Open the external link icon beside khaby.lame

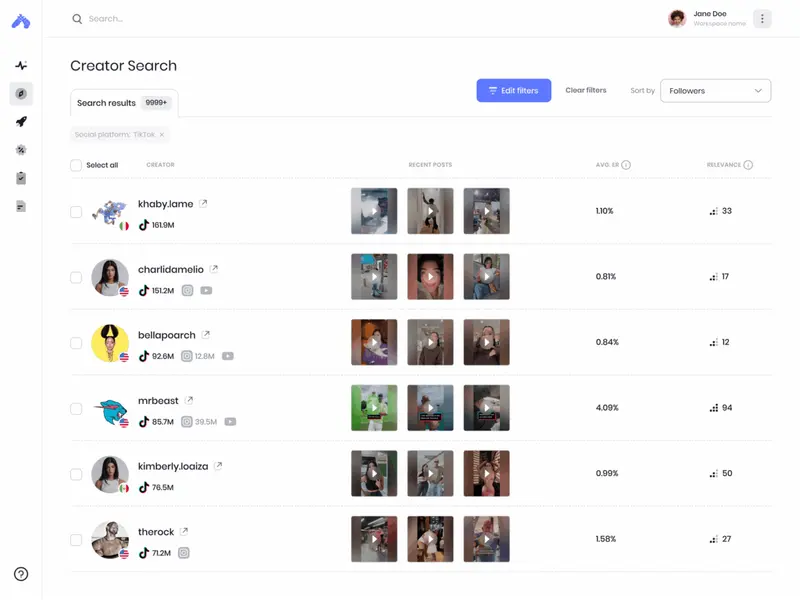pos(203,203)
